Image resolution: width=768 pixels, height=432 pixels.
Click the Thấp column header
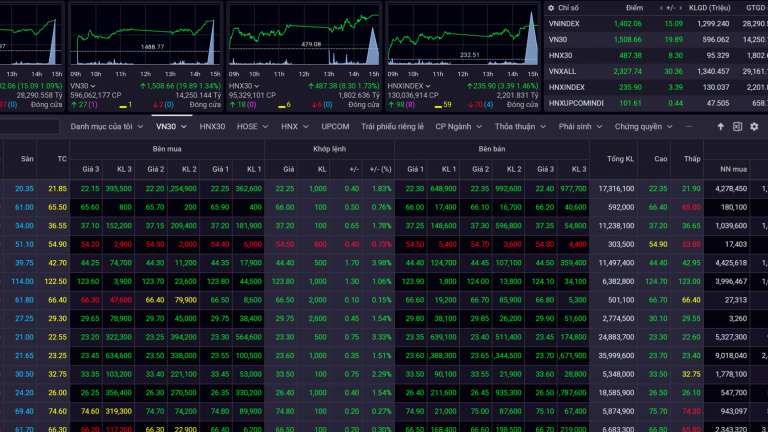coord(692,159)
